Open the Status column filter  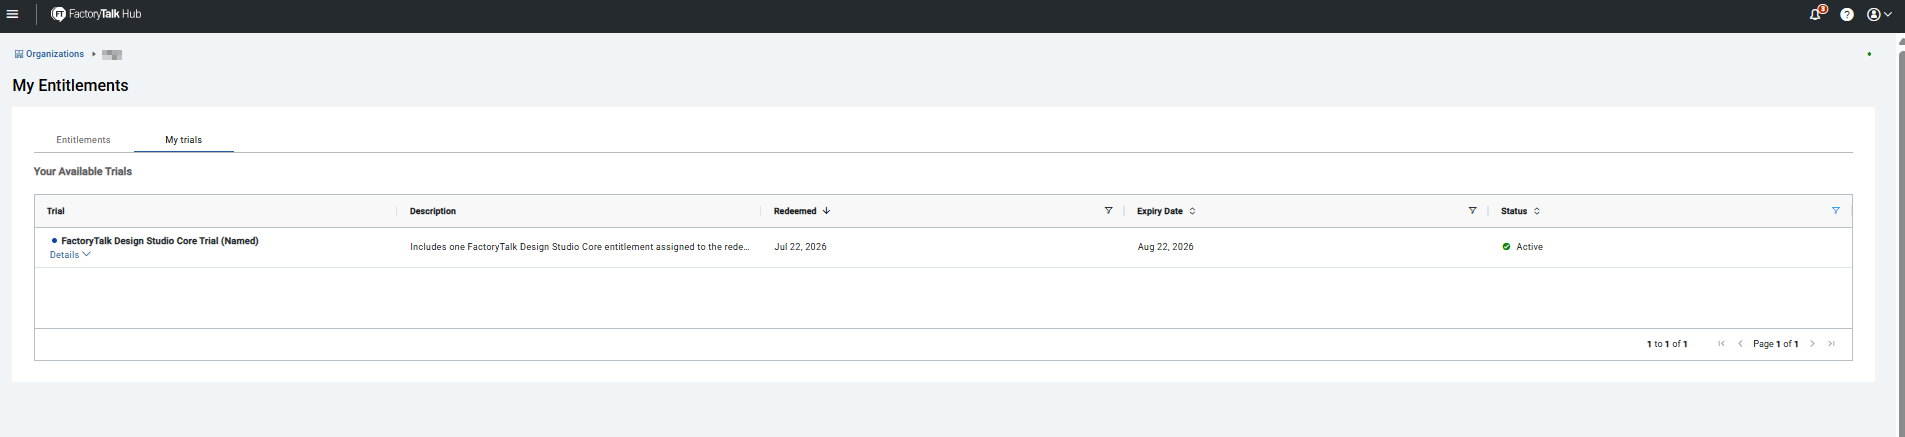click(1836, 211)
